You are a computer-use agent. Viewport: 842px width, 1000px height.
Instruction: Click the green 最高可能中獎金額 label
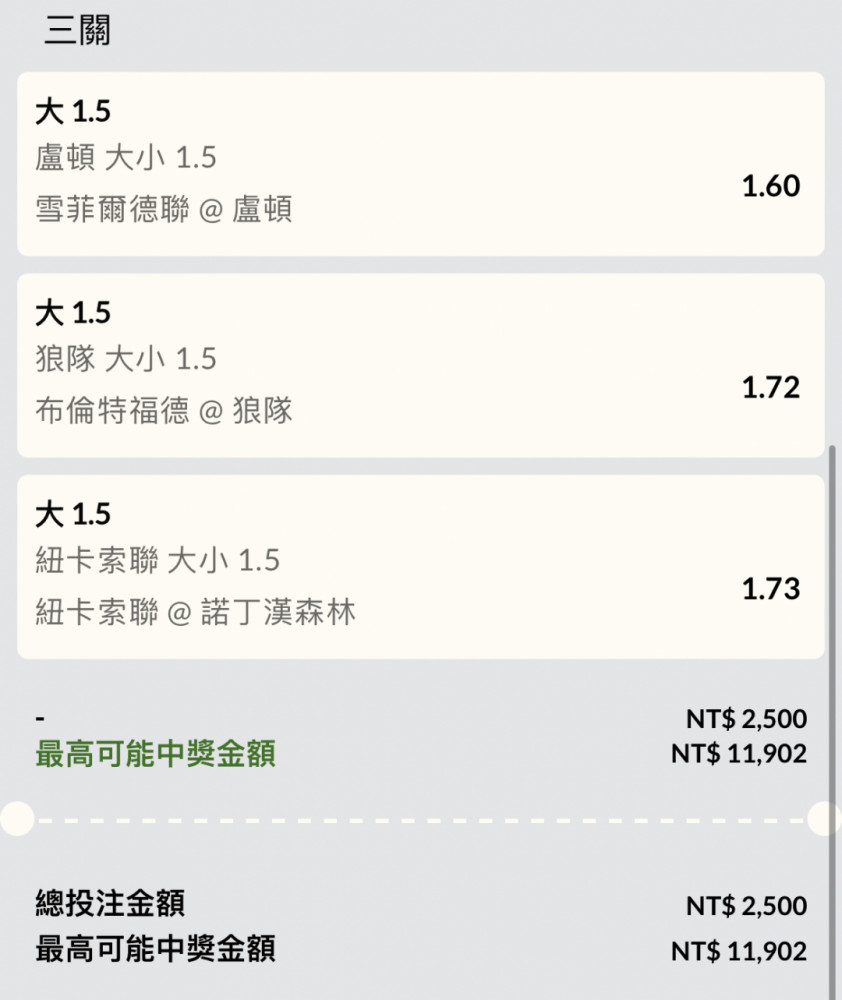(x=155, y=754)
